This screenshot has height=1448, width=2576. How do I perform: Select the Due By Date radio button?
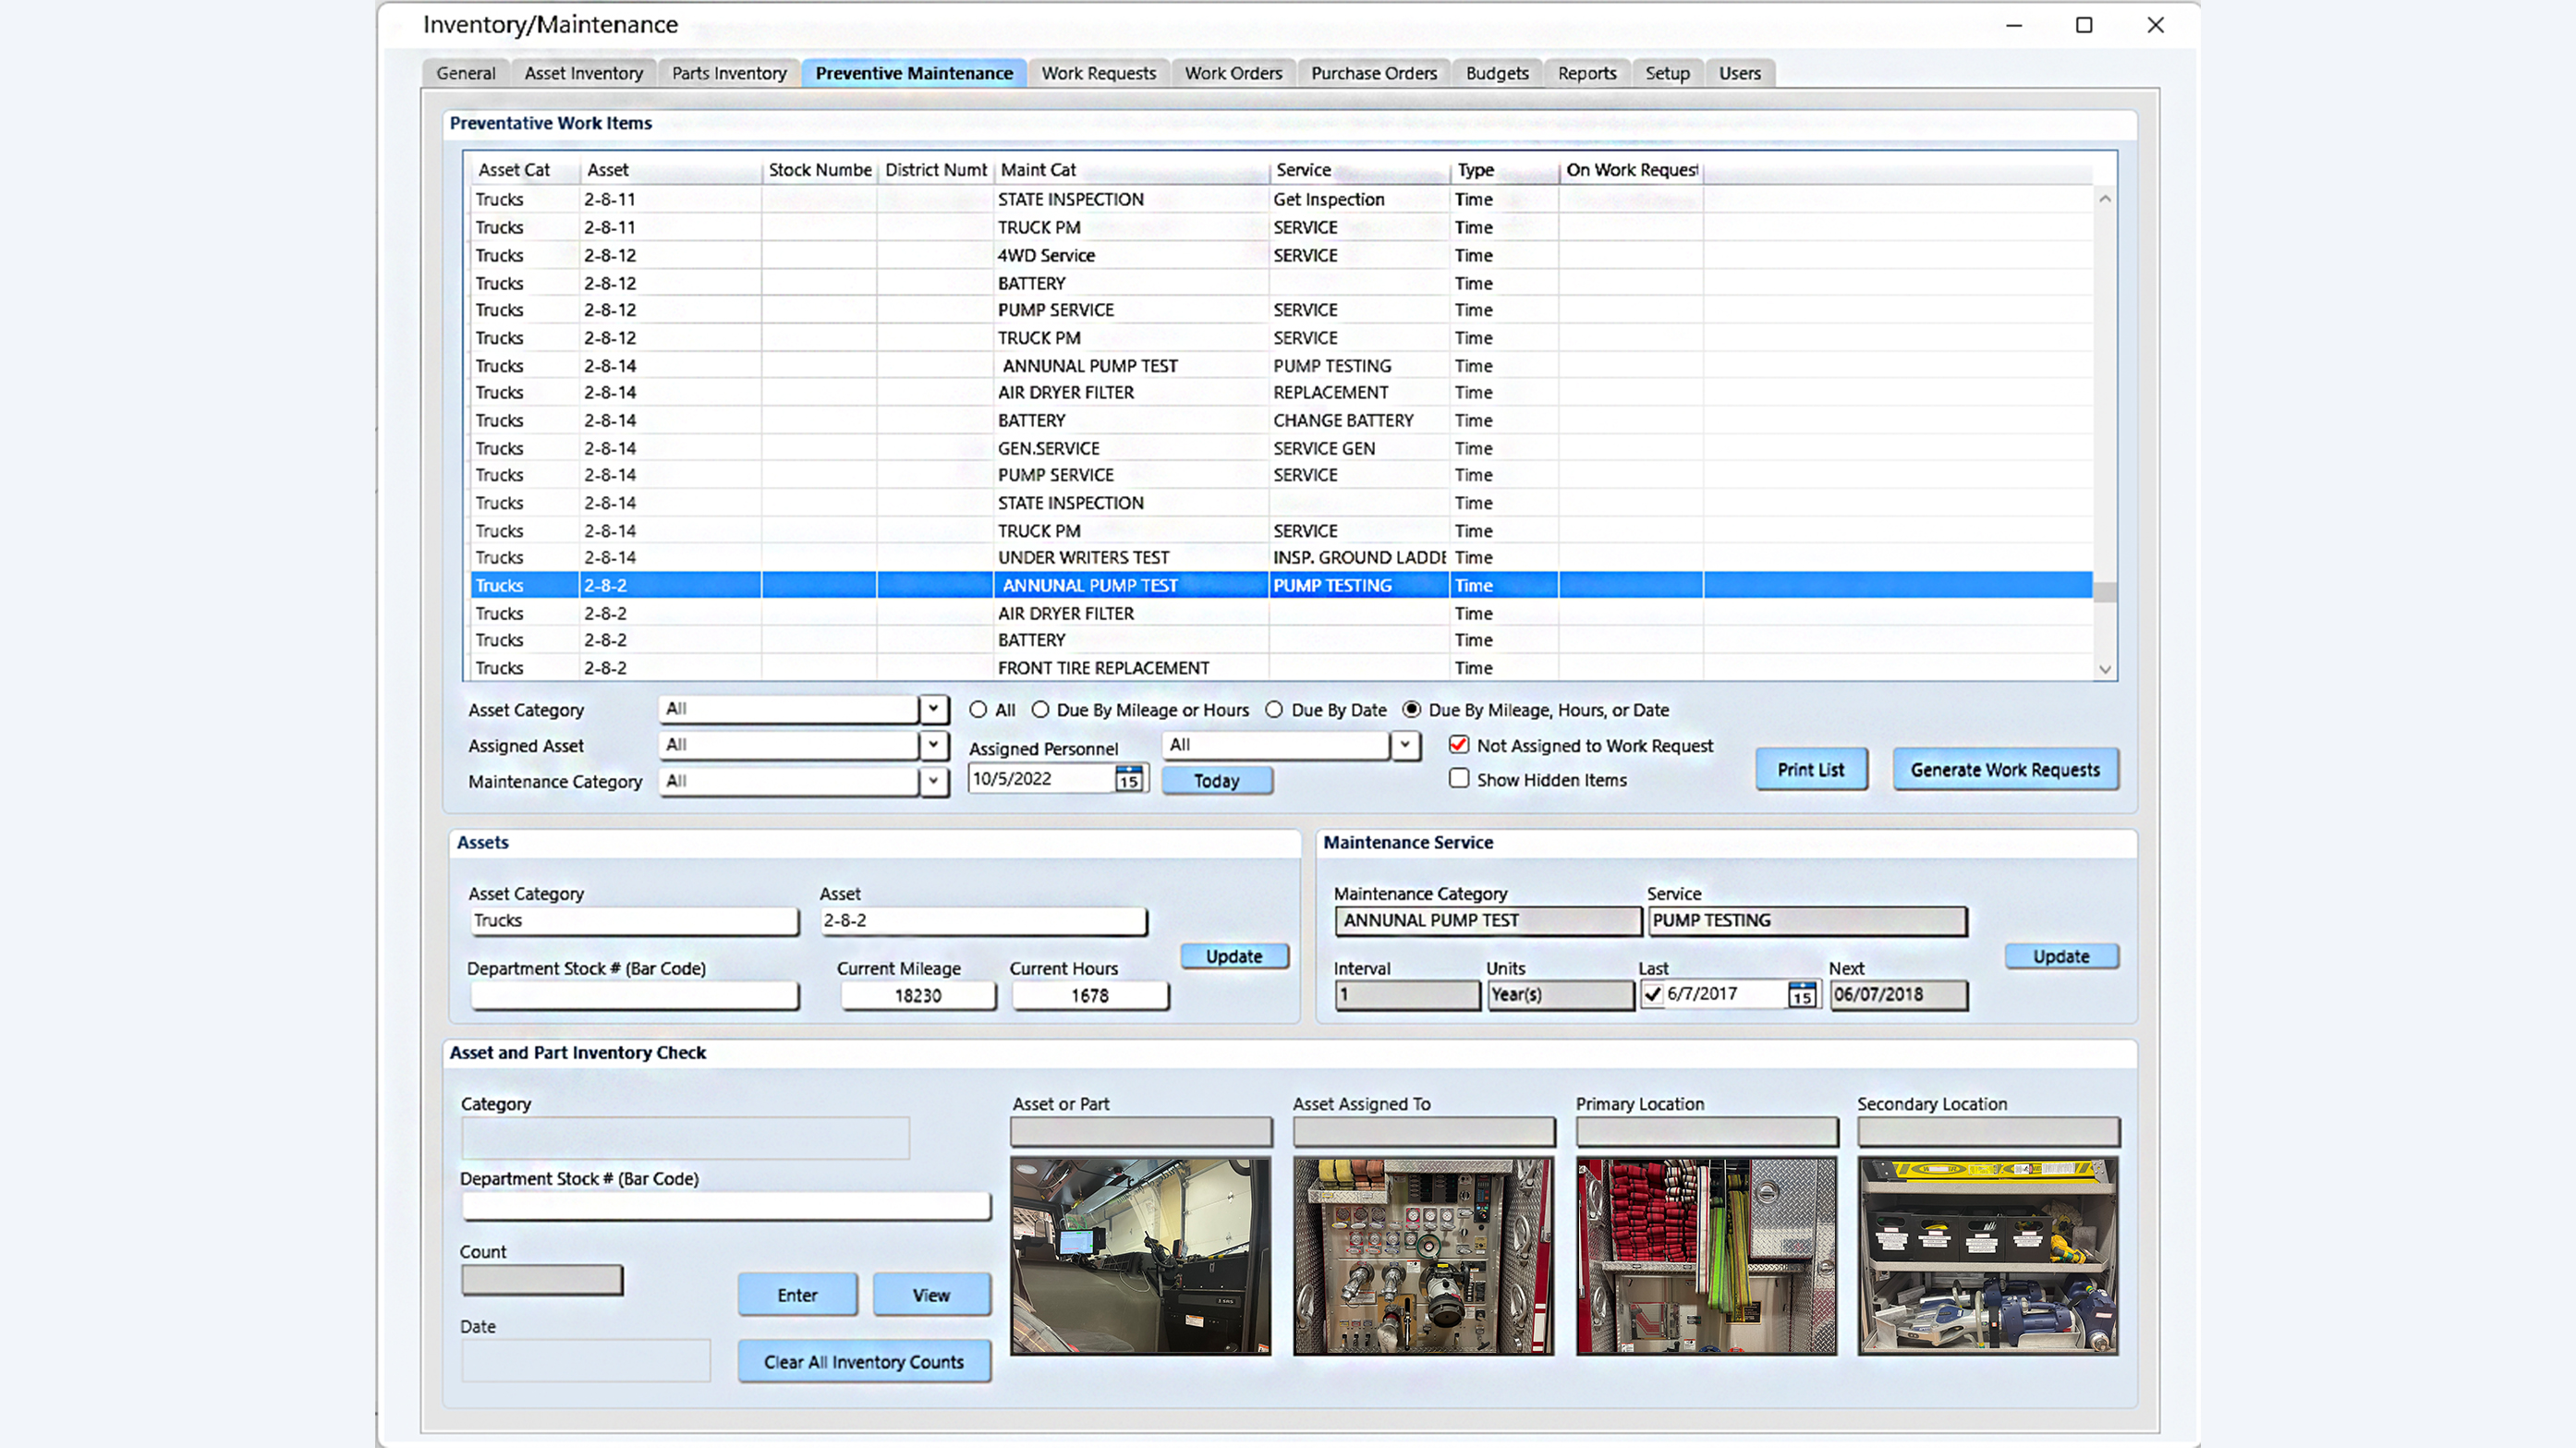(1274, 710)
